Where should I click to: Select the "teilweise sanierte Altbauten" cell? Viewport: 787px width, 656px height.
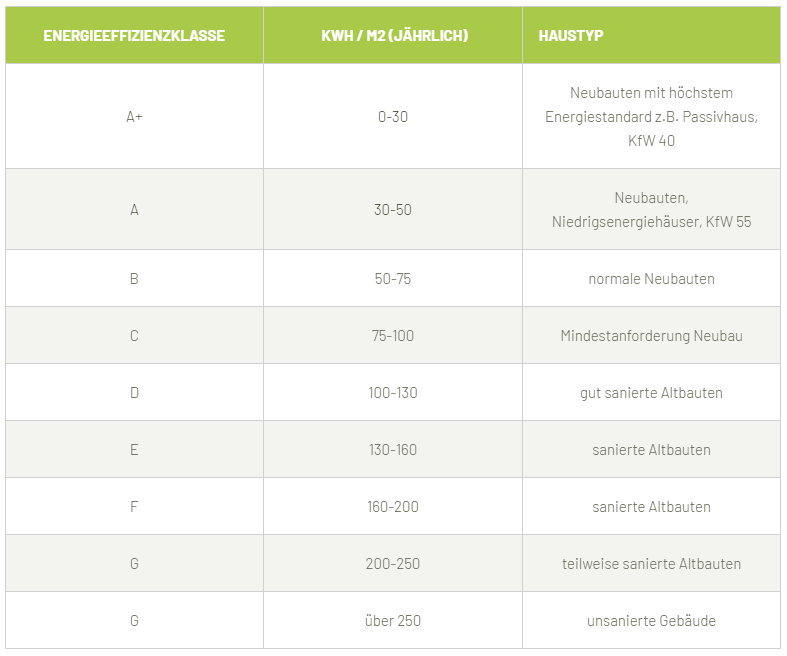click(x=651, y=564)
